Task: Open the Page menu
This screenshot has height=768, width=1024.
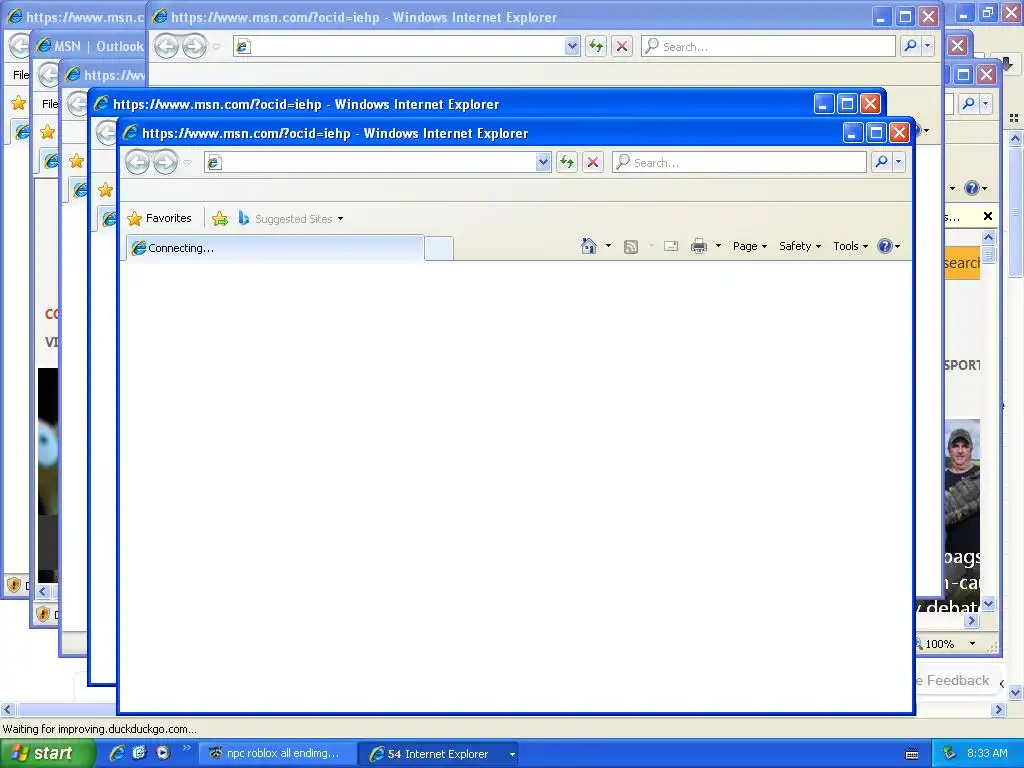Action: click(750, 246)
